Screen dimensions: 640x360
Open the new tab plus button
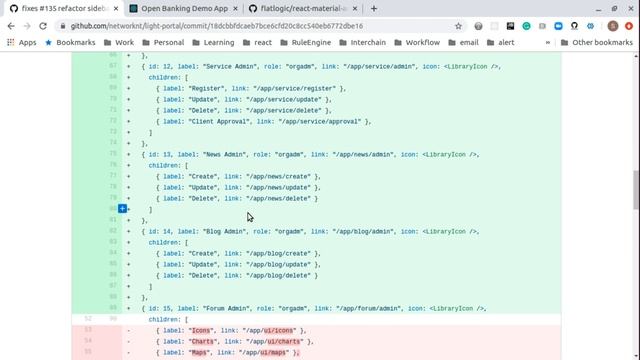point(374,9)
